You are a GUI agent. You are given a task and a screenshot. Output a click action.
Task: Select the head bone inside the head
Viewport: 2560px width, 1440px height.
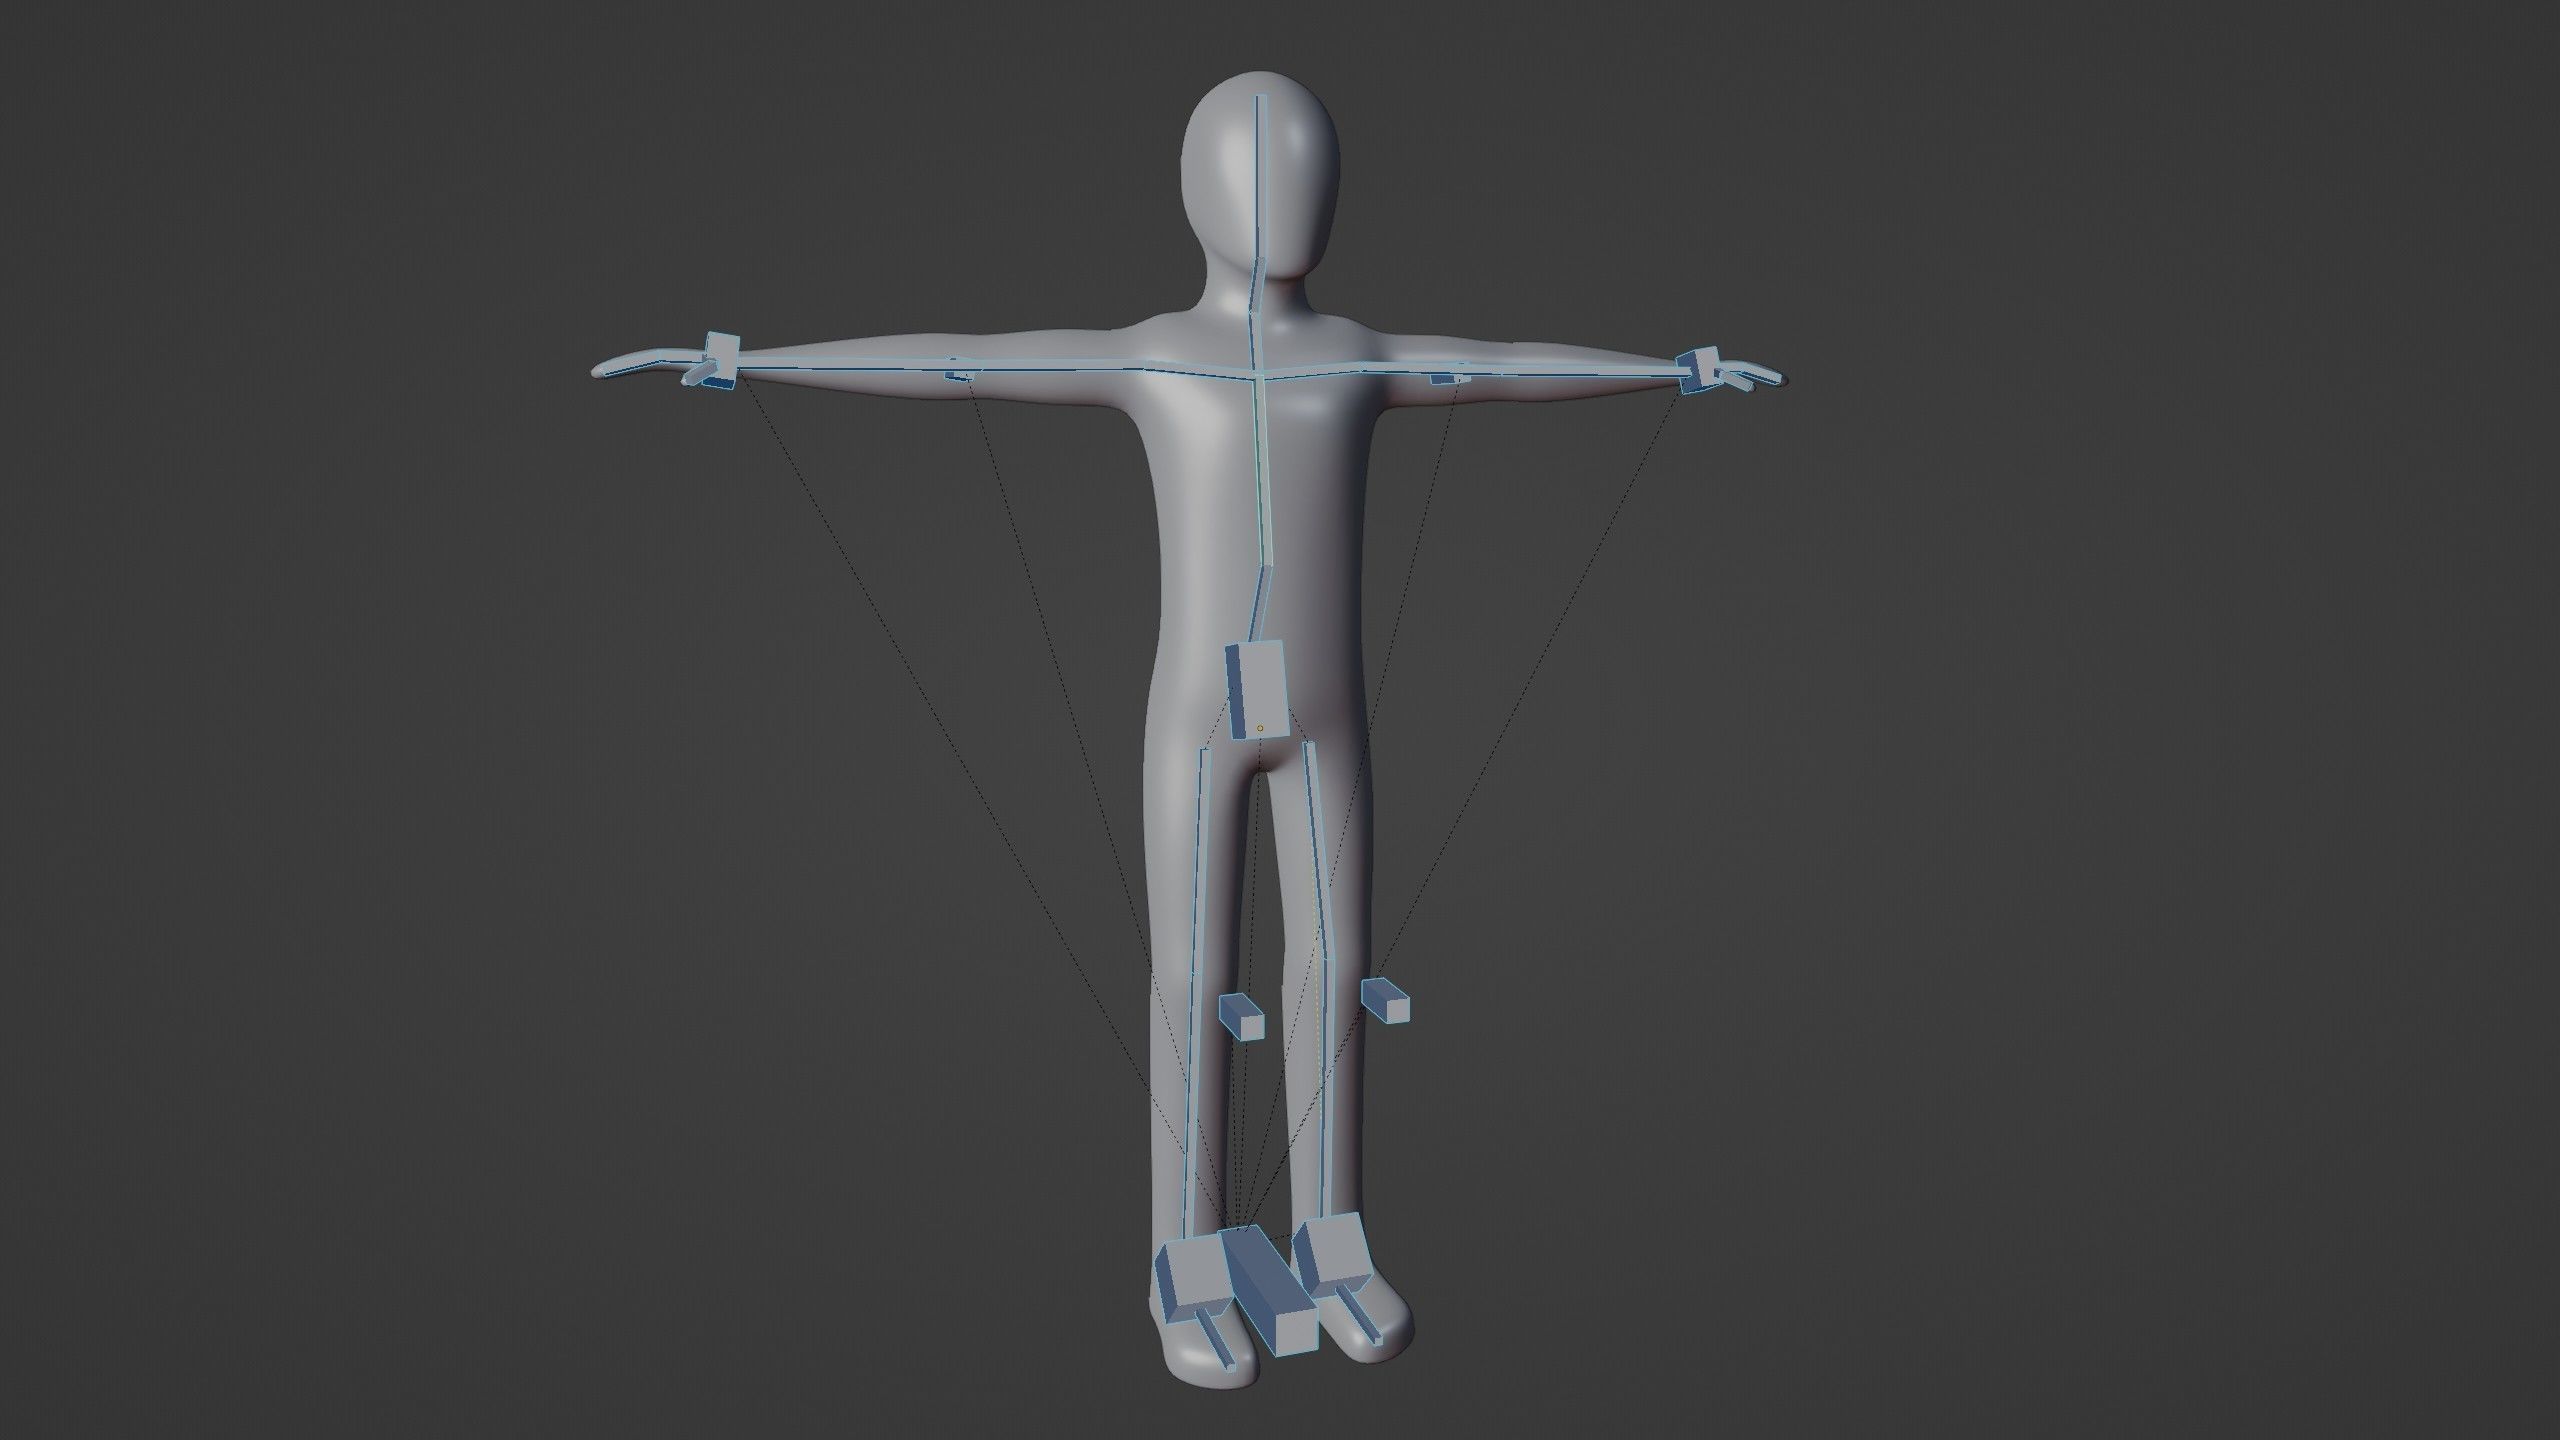click(x=1260, y=175)
